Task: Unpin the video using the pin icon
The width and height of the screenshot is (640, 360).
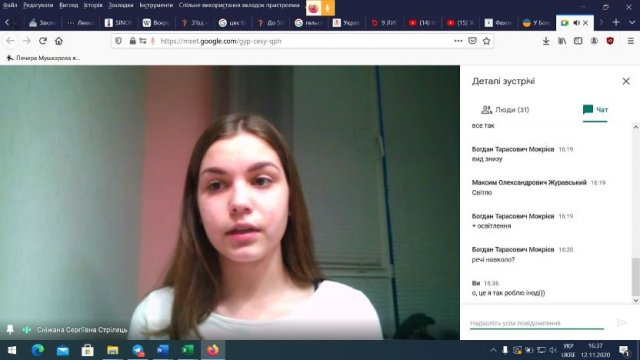Action: (10, 329)
